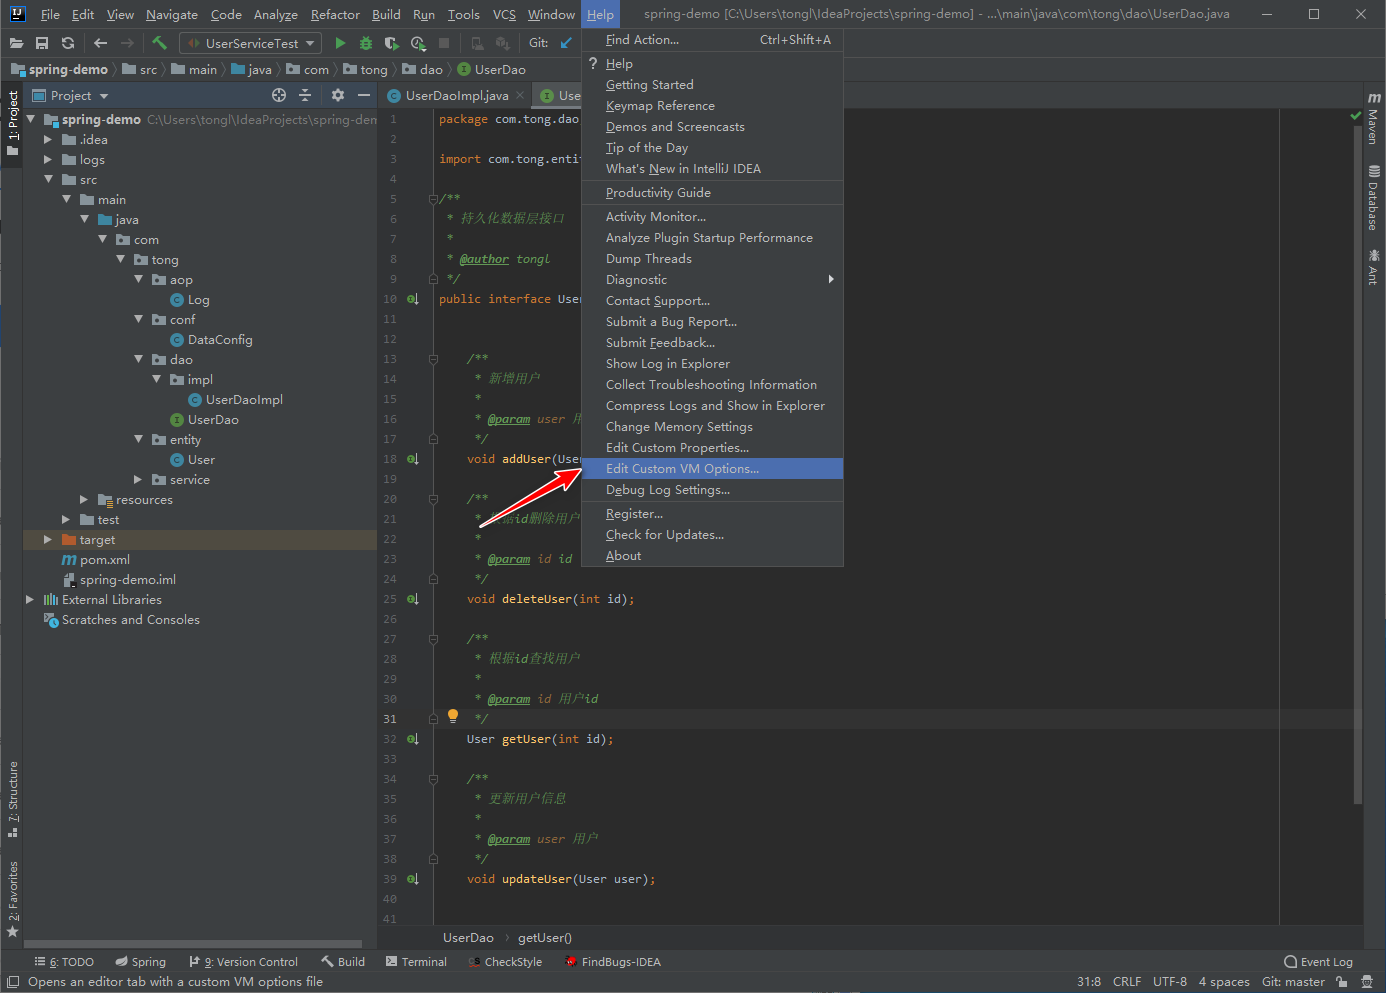This screenshot has width=1386, height=993.
Task: Select Show Log in Explorer
Action: [x=712, y=364]
